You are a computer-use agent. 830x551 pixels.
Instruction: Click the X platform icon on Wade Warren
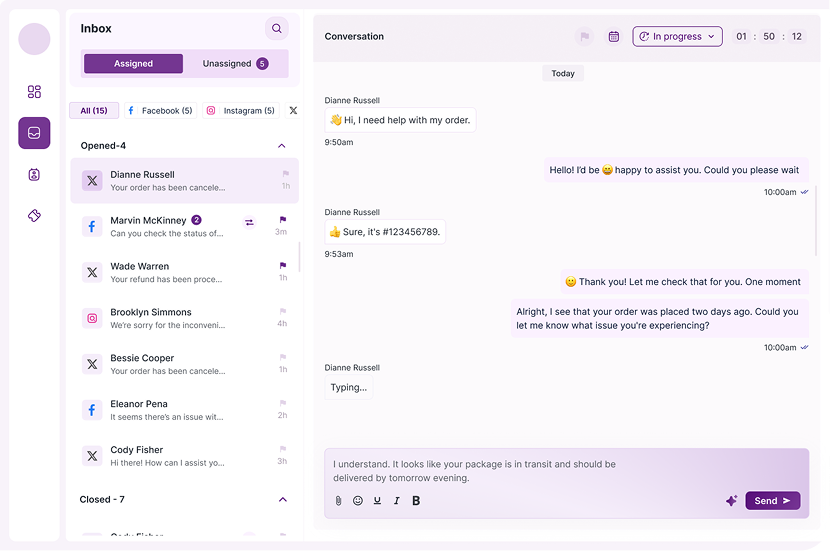coord(92,272)
